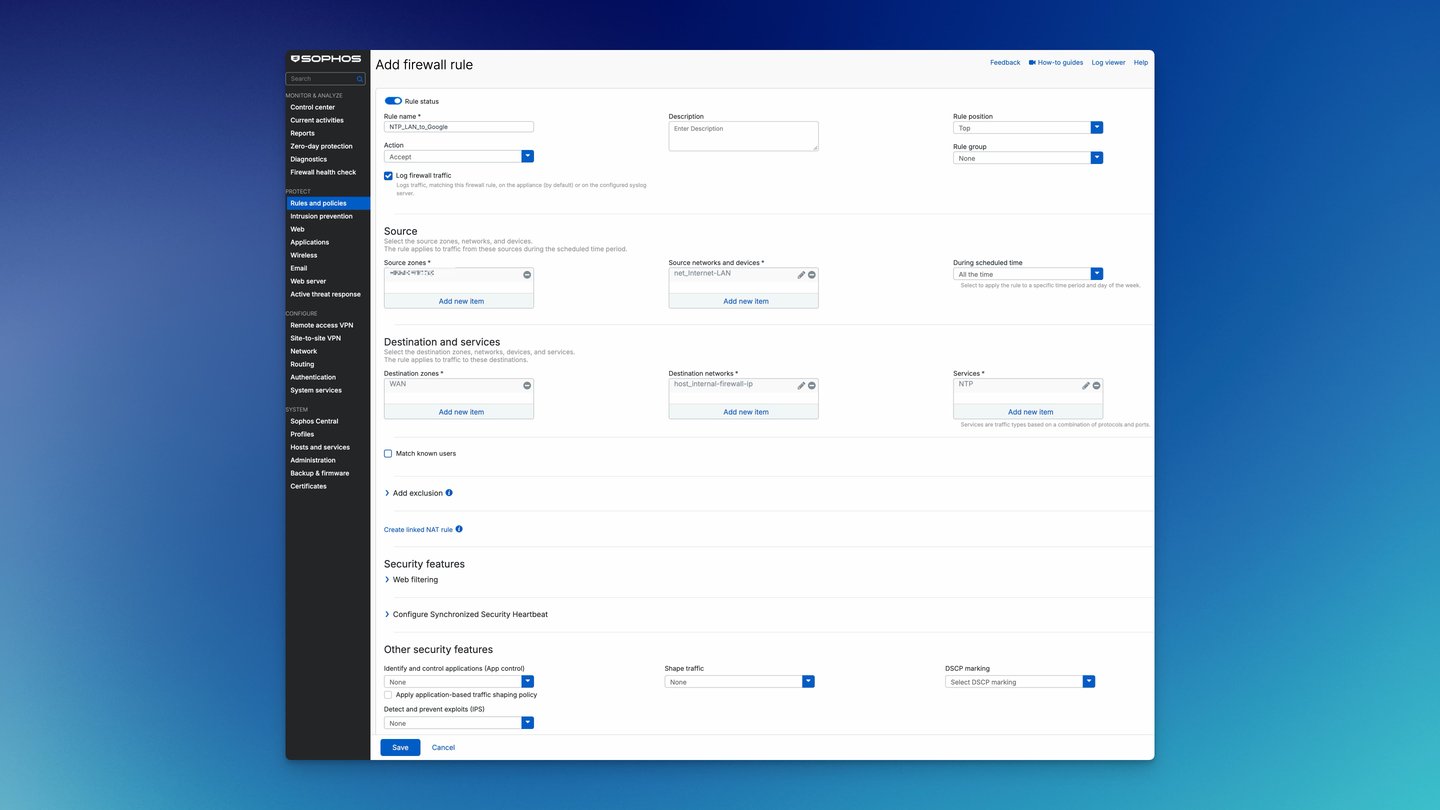Remove the NTP service entry

coord(1096,385)
